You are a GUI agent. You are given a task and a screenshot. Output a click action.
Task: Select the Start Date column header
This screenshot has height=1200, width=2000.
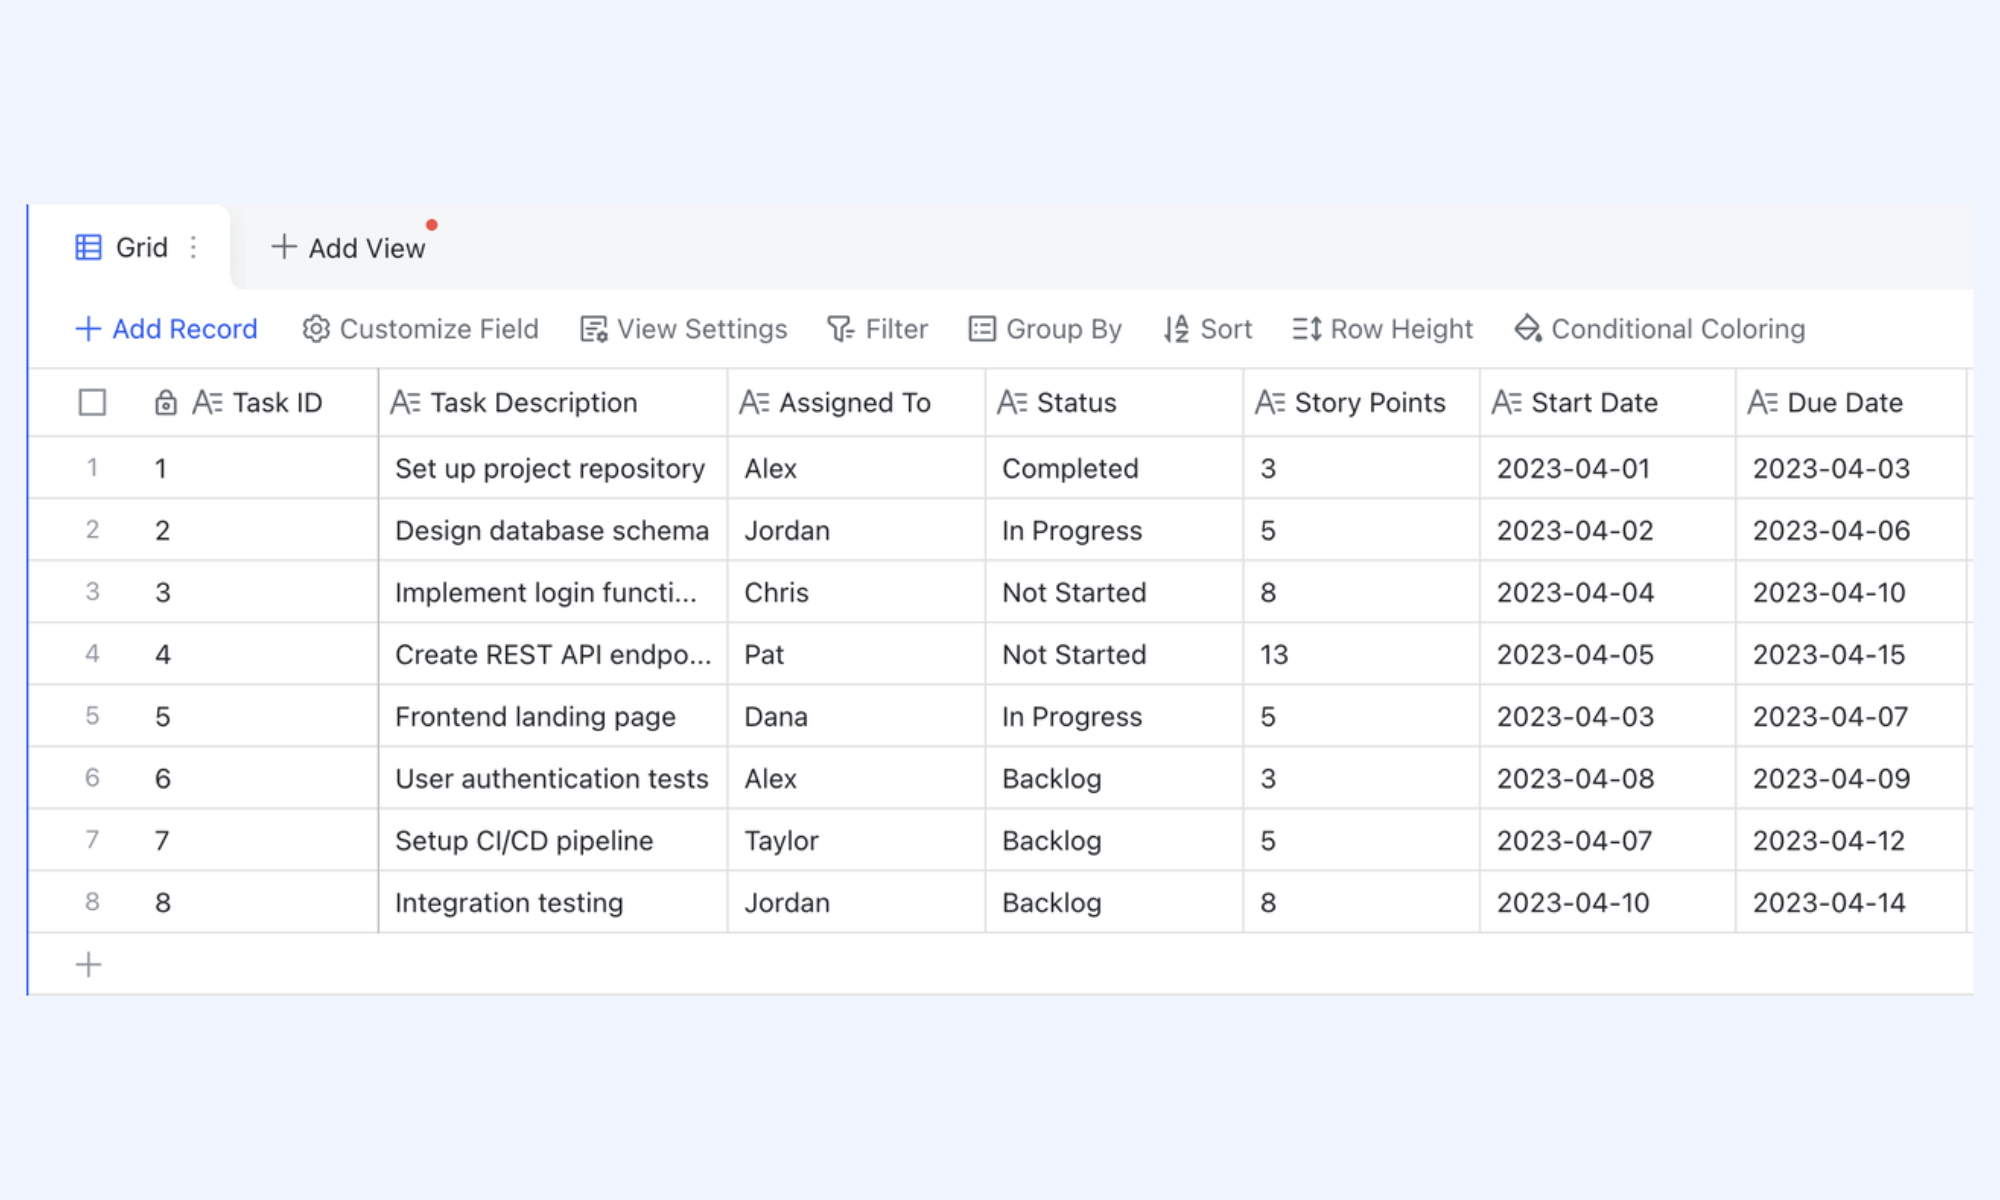[1608, 403]
